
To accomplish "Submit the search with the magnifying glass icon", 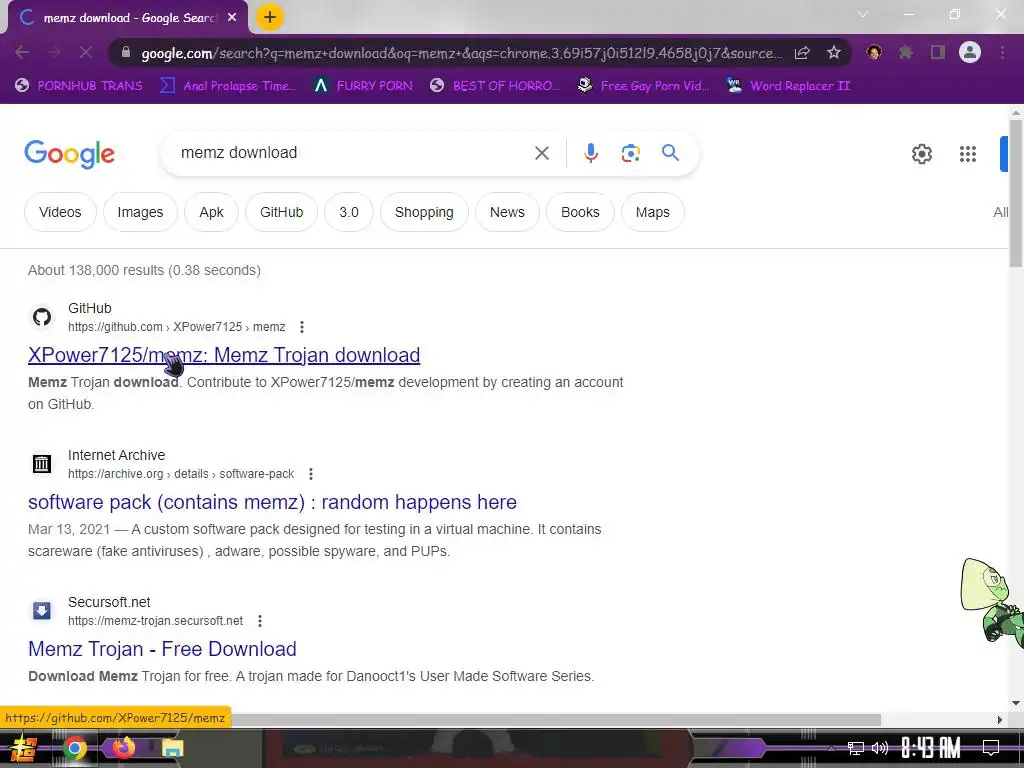I will click(670, 153).
